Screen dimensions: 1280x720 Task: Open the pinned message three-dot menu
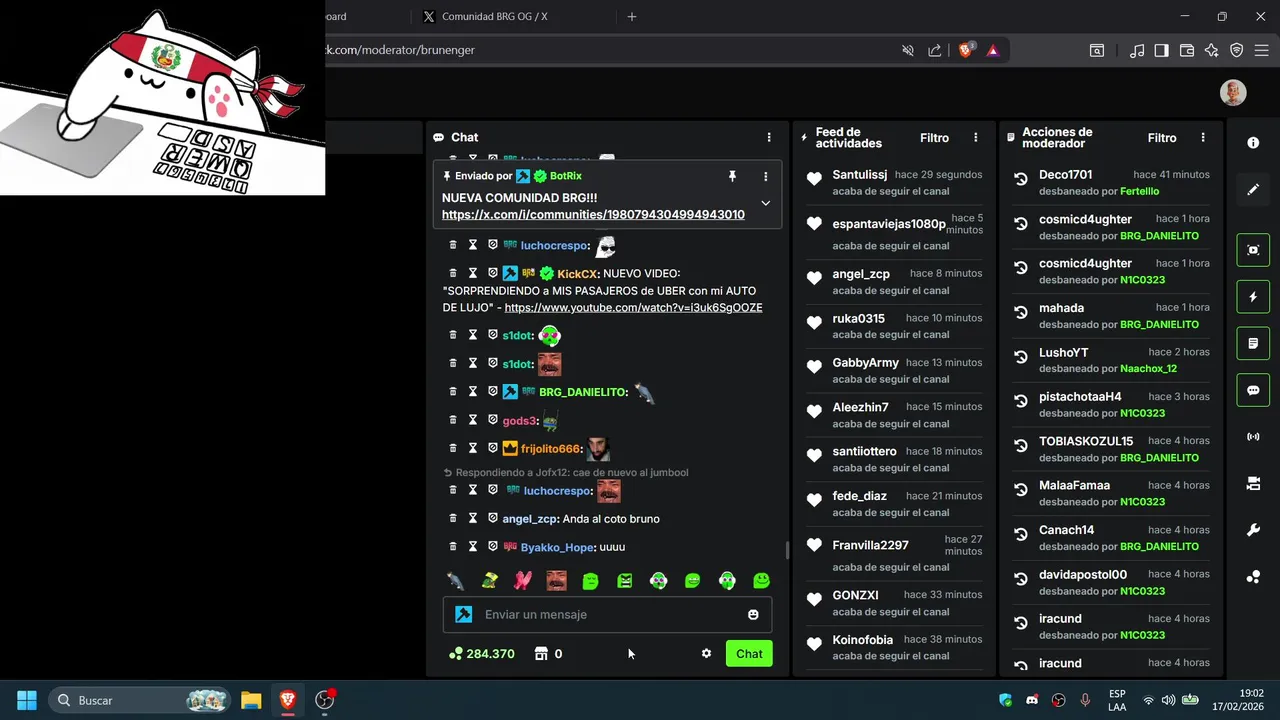(x=766, y=176)
